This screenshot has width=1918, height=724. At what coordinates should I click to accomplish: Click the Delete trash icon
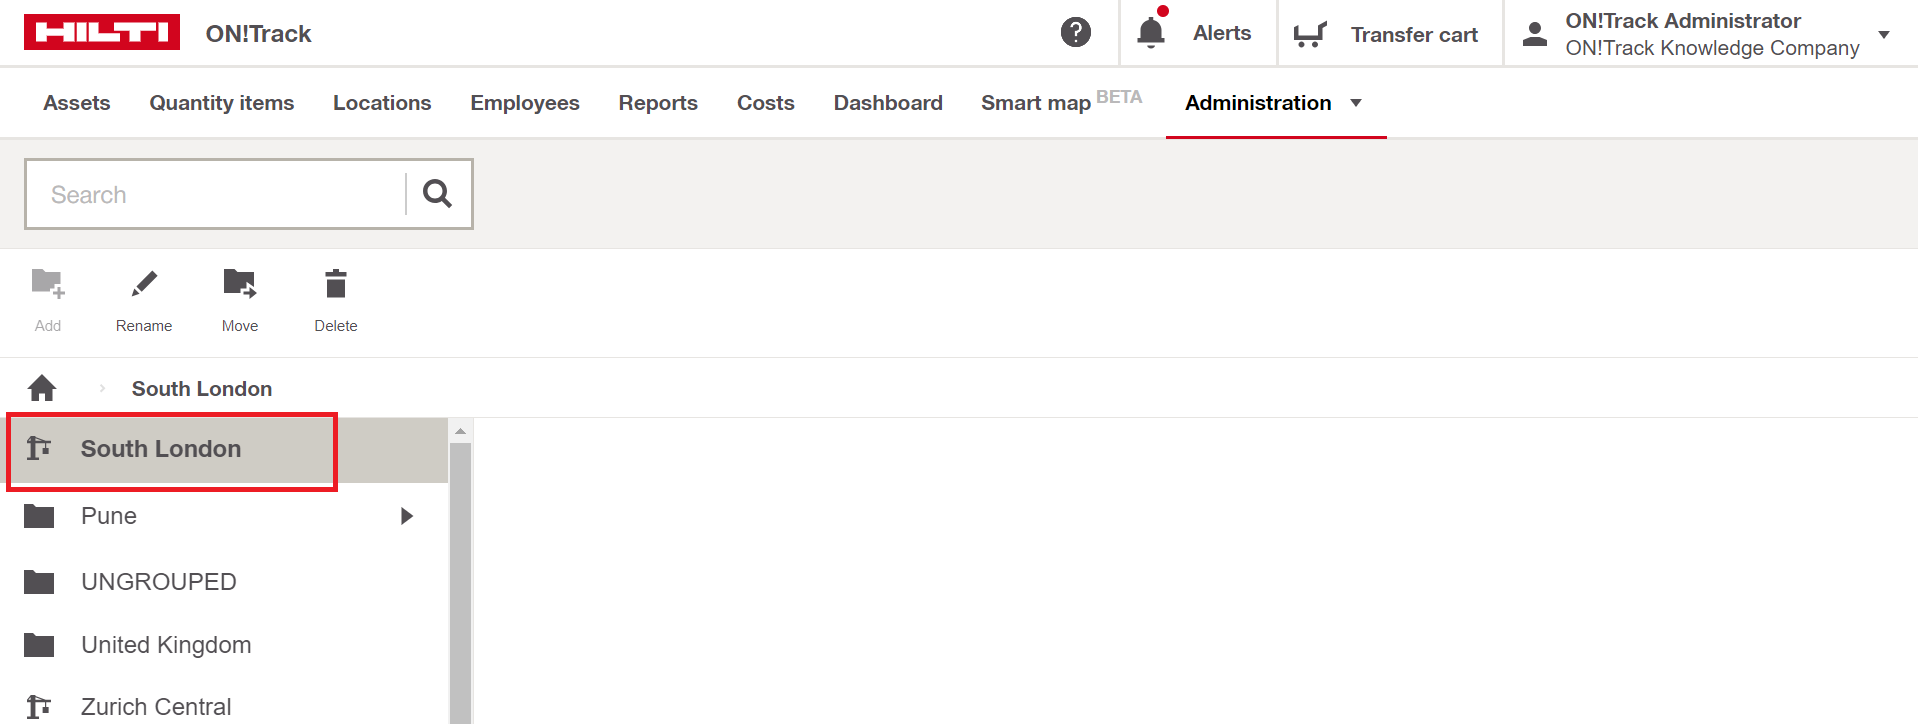coord(336,284)
